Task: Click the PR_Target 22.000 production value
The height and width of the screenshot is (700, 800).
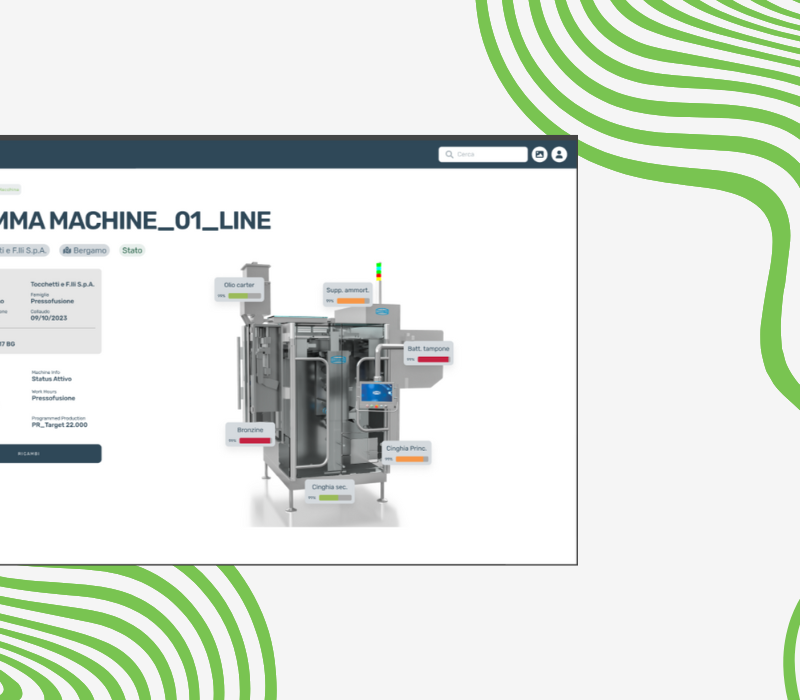Action: coord(59,425)
